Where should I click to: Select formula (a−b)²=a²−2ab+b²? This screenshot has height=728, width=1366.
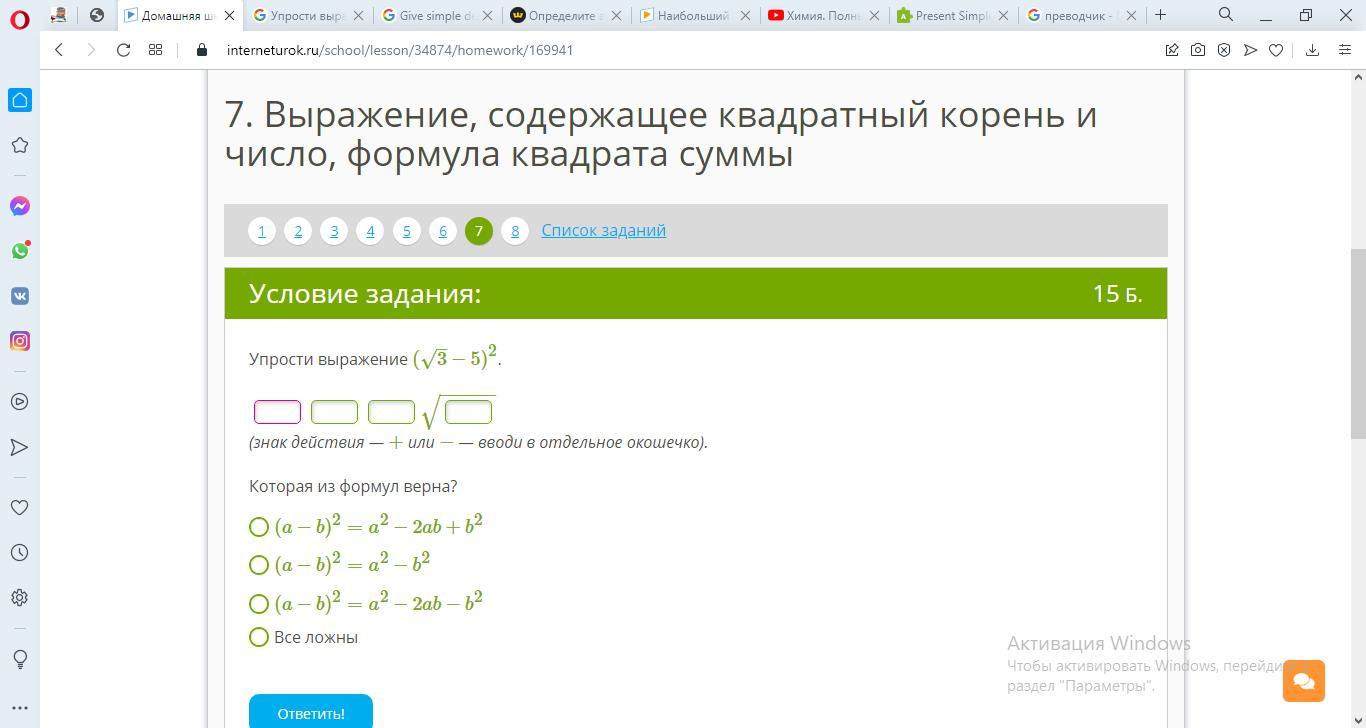click(x=259, y=527)
